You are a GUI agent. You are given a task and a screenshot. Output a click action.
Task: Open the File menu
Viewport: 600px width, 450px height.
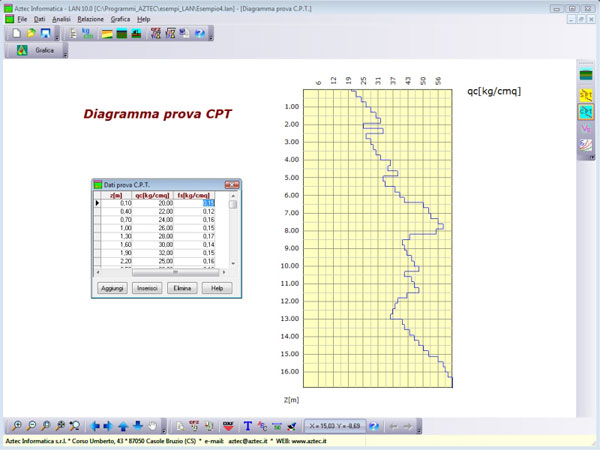pyautogui.click(x=22, y=19)
